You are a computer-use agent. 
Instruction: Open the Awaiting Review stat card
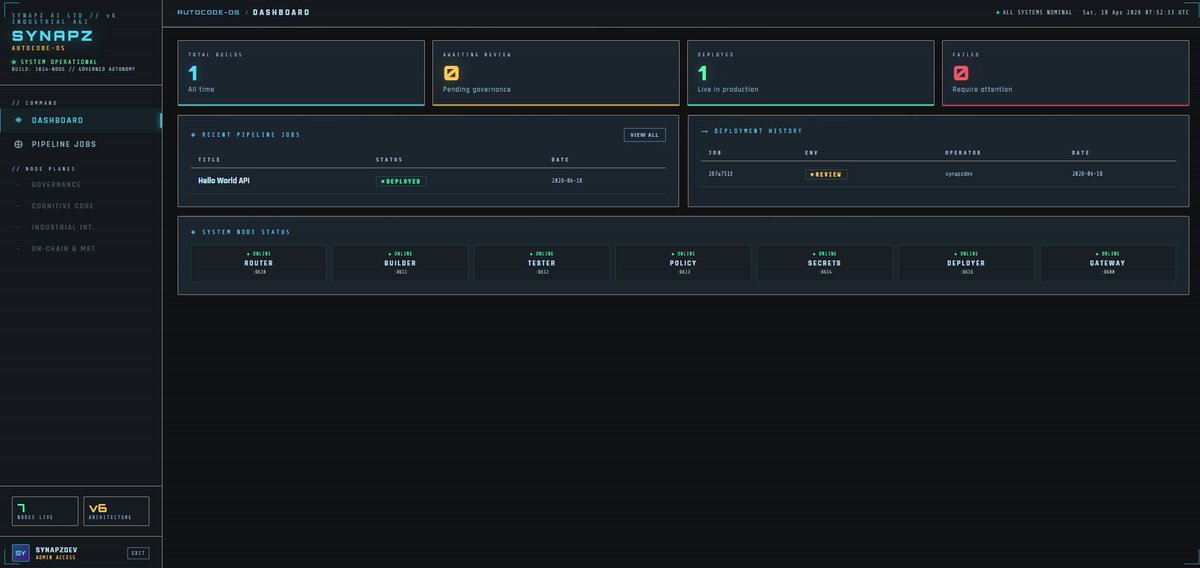(x=556, y=72)
